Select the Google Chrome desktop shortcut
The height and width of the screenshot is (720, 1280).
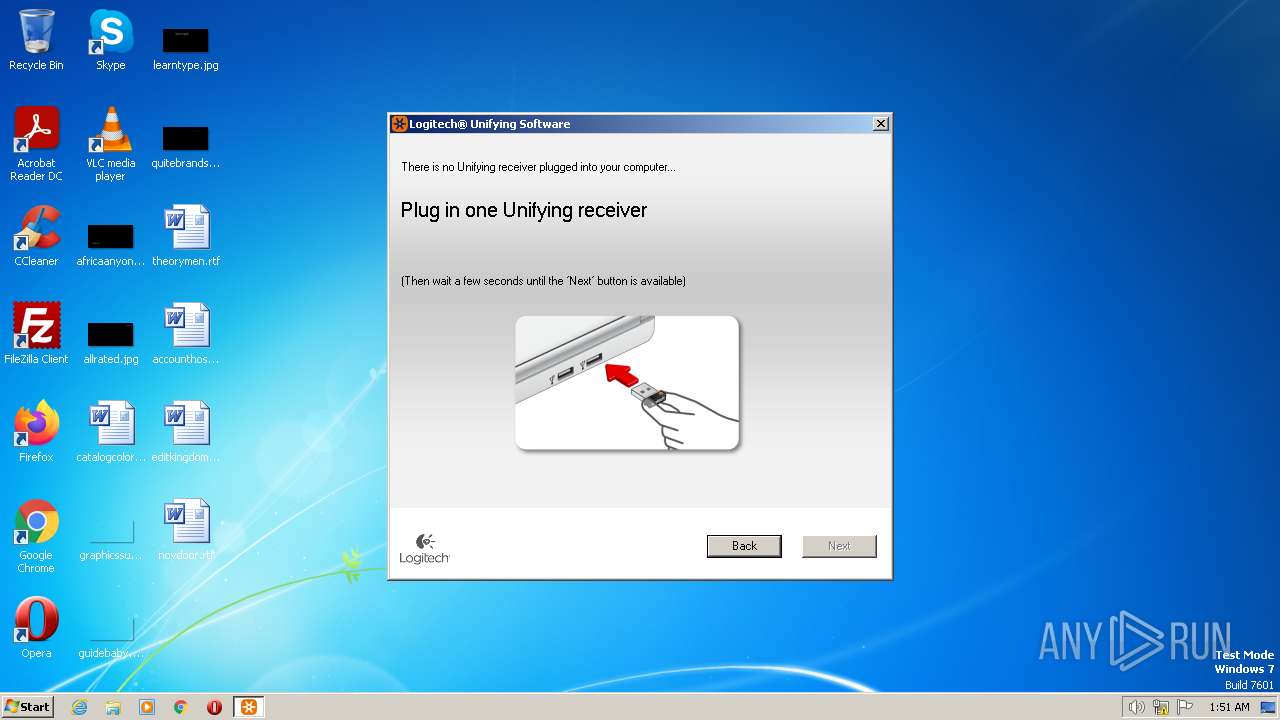[36, 536]
